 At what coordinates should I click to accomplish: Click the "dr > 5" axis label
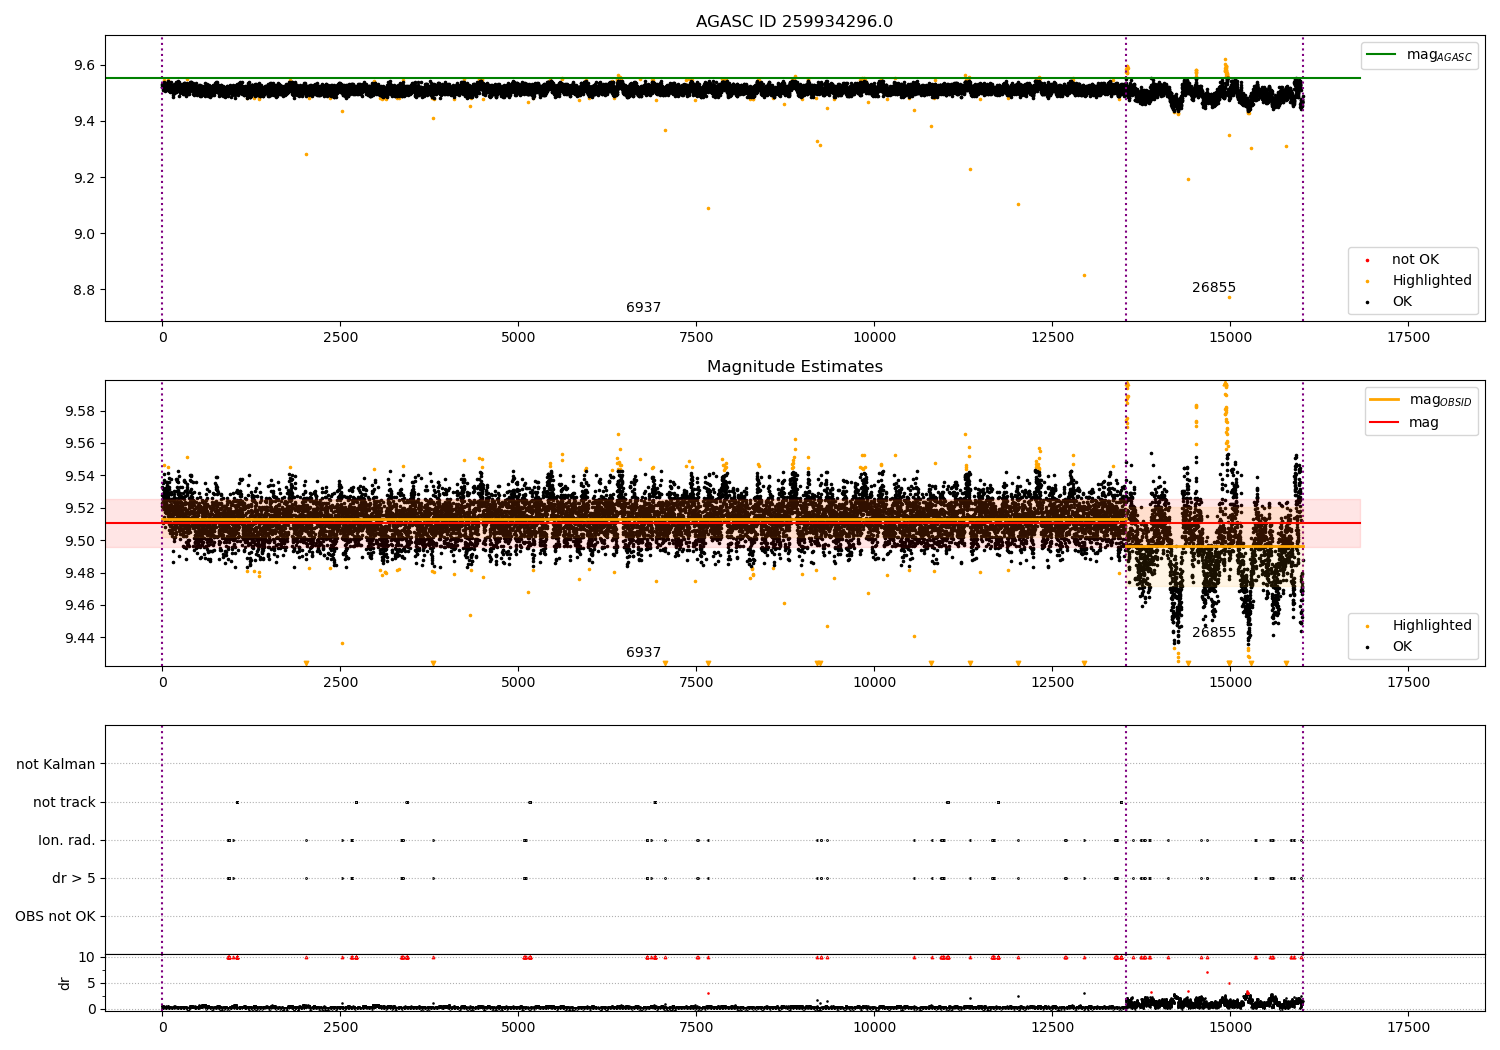(x=74, y=879)
